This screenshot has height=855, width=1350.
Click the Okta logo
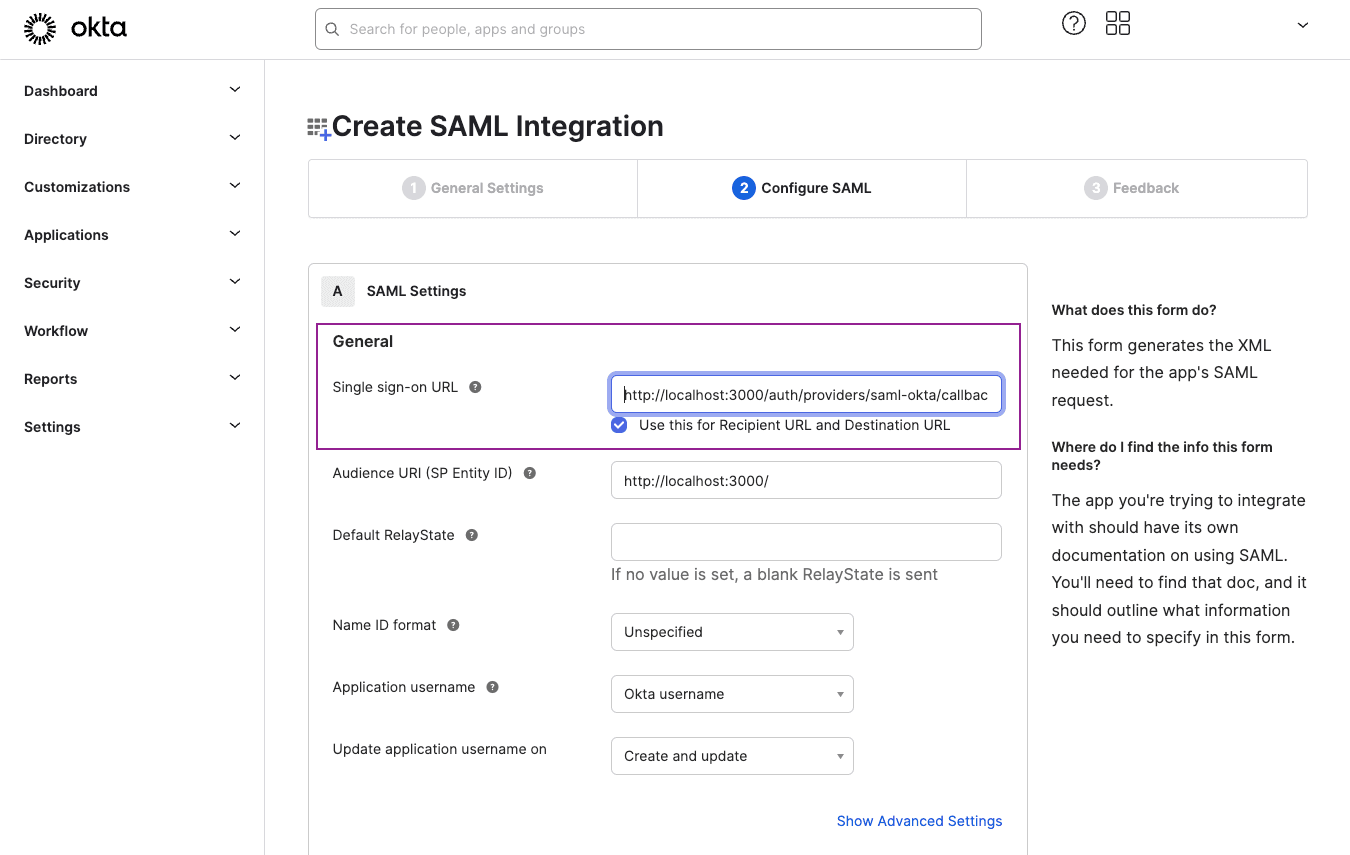75,29
